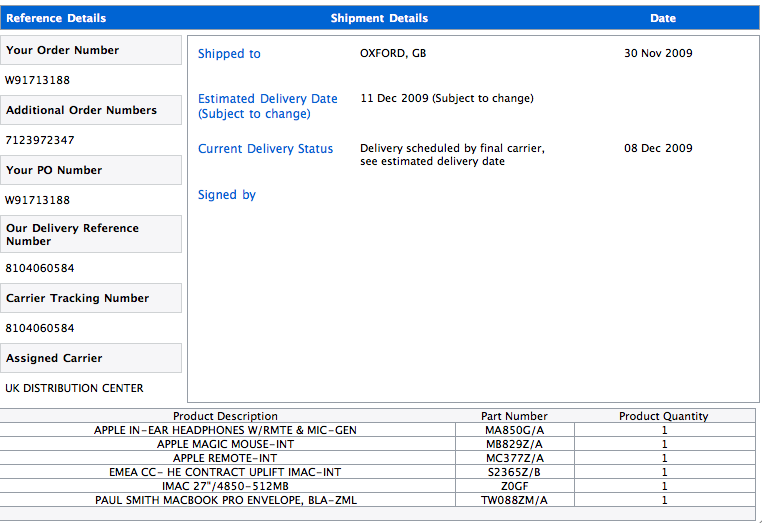Click part number Z0GF
Screen dimensions: 762x523
515,486
